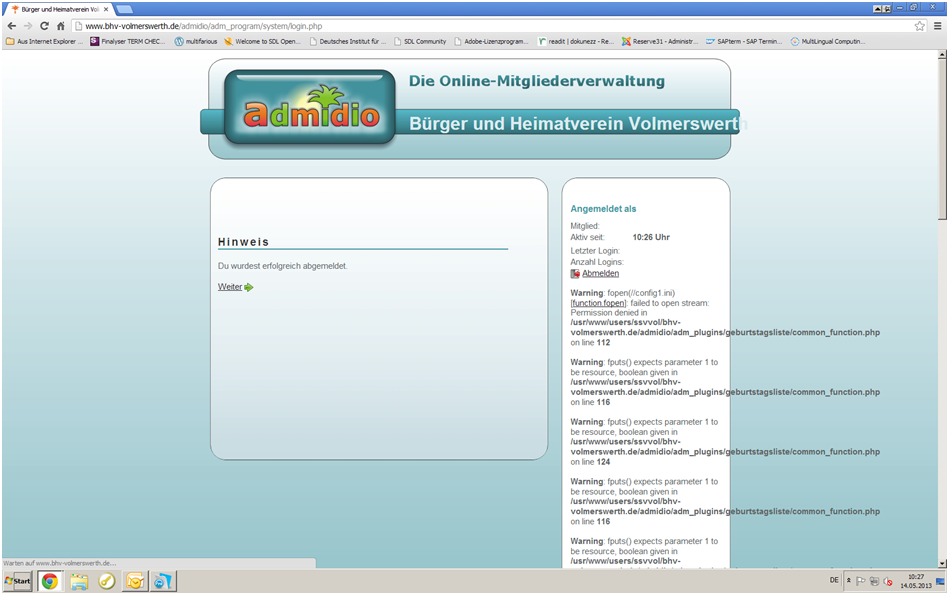The width and height of the screenshot is (949, 595).
Task: Open the Start menu
Action: (x=17, y=581)
